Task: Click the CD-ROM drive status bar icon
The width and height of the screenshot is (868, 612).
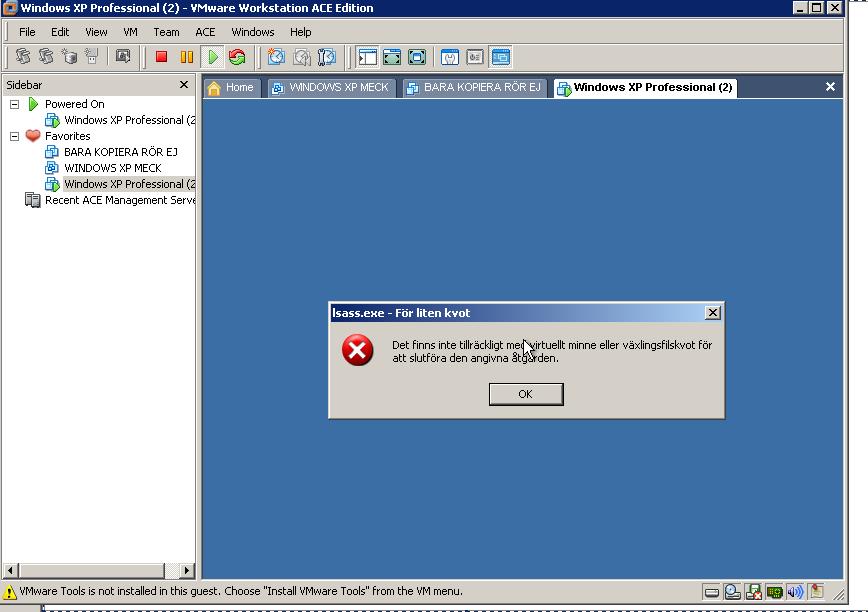Action: (x=732, y=593)
